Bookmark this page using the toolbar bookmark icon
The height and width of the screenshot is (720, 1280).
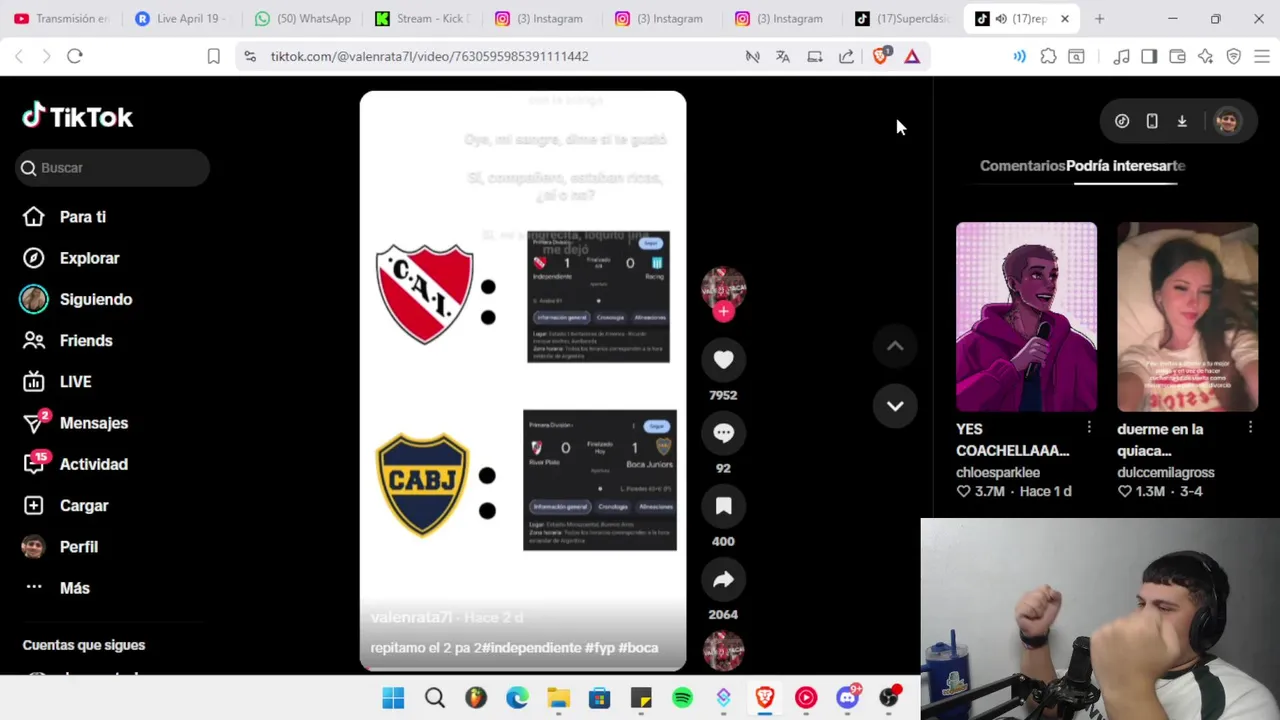(213, 56)
